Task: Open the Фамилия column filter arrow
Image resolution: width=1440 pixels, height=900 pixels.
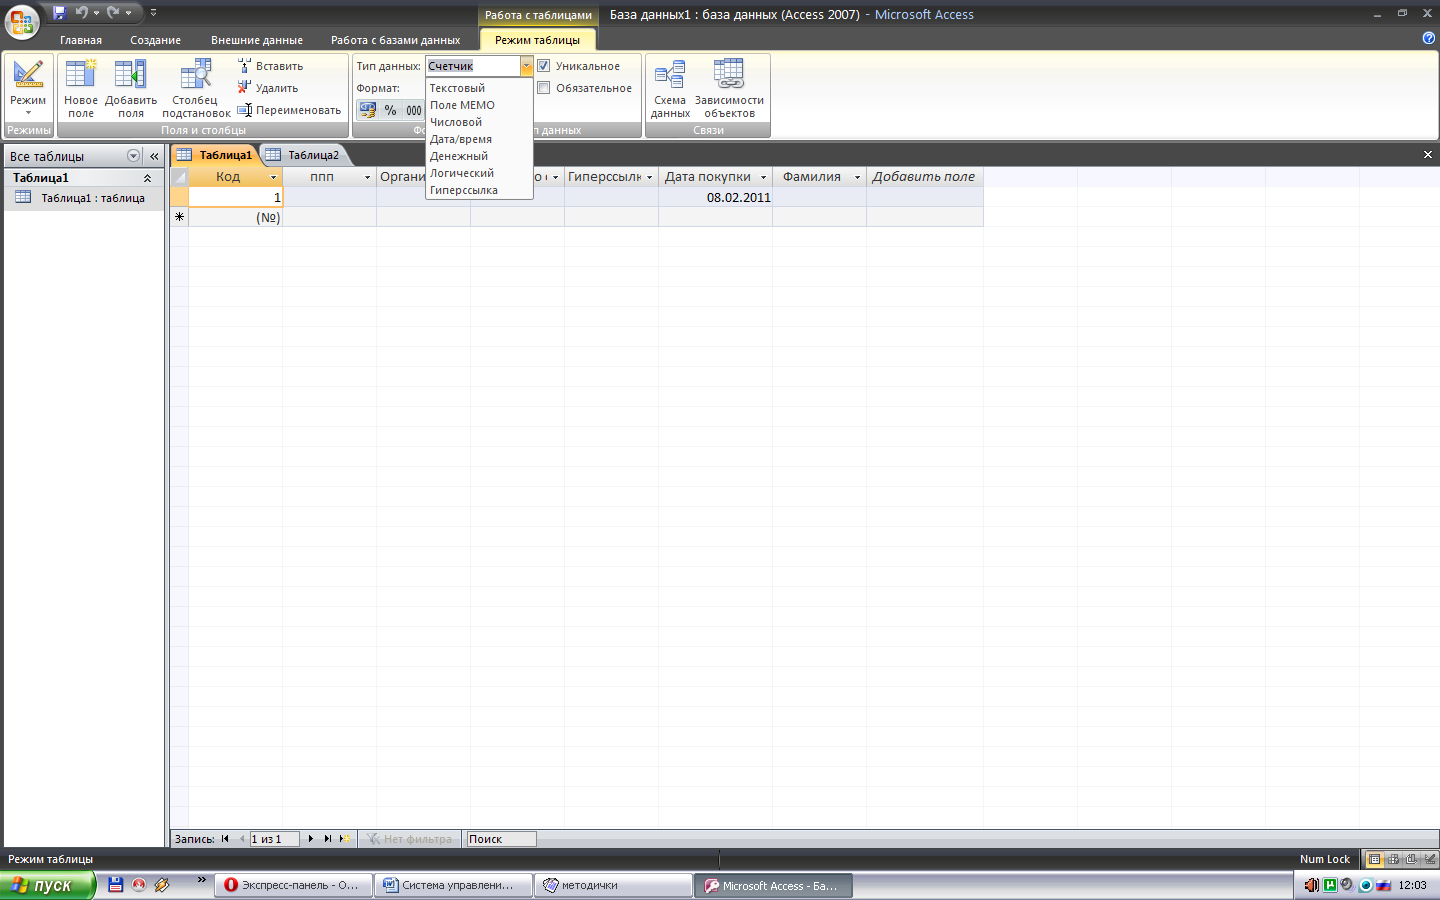Action: click(857, 177)
